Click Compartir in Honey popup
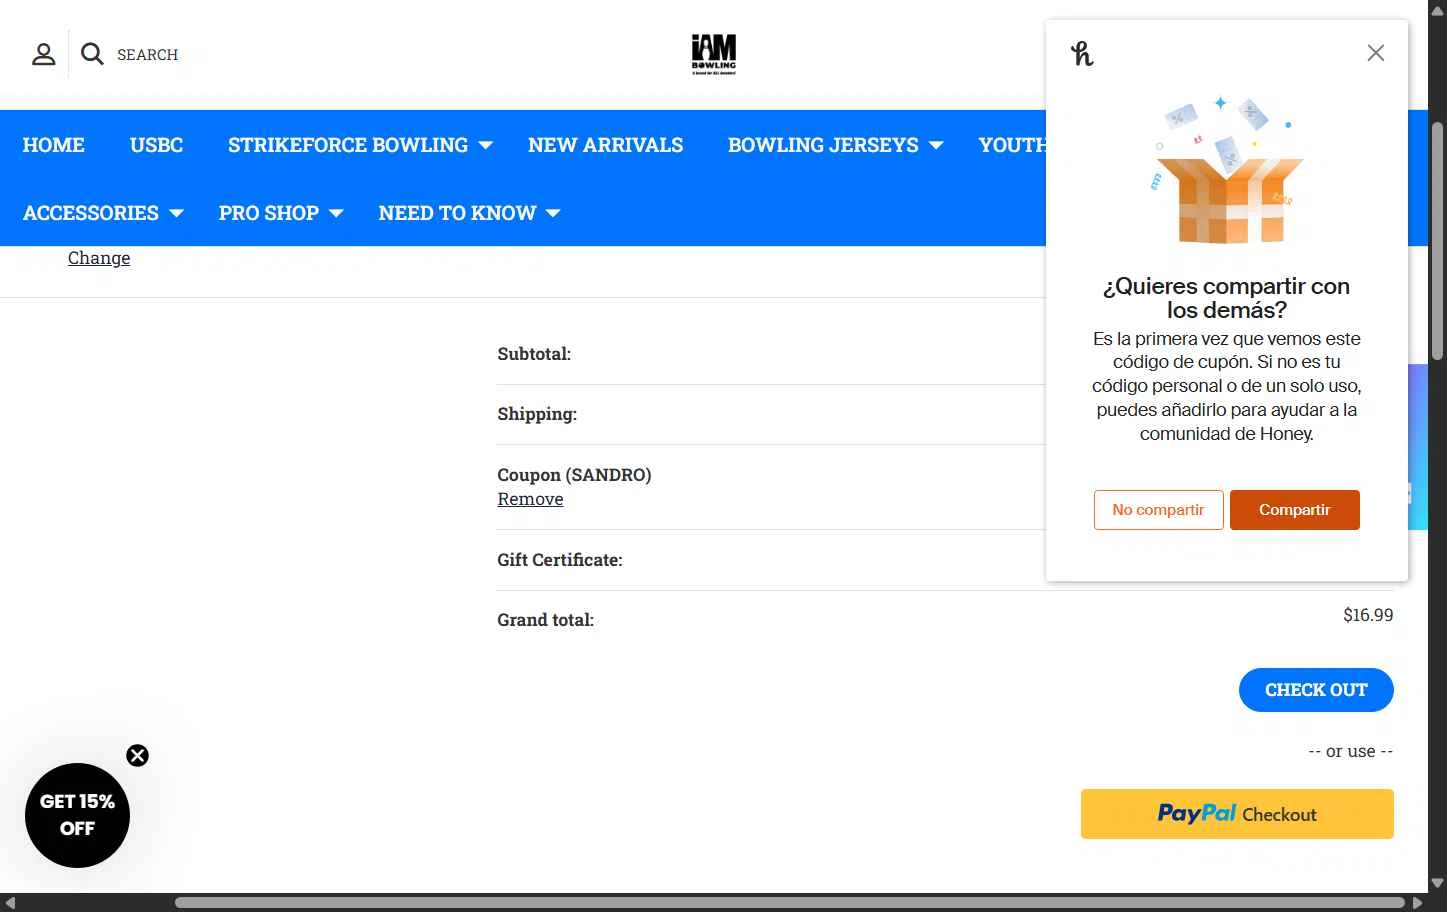Screen dimensions: 1447x912 point(1294,510)
